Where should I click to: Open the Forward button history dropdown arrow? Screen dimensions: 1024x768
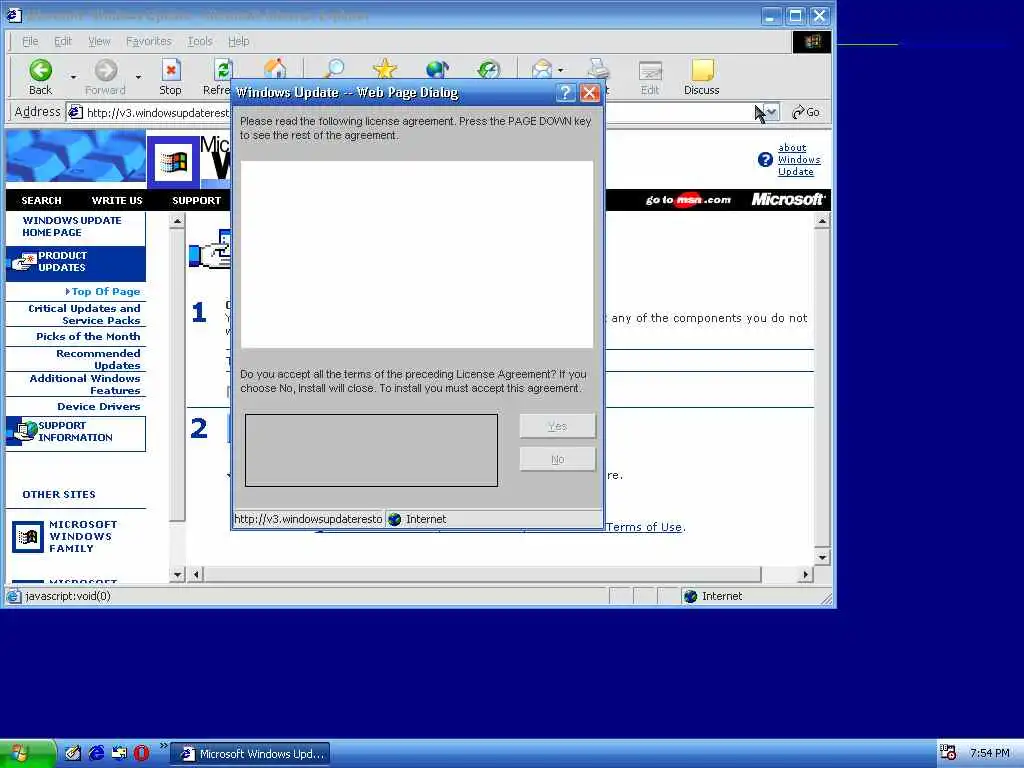[x=138, y=77]
